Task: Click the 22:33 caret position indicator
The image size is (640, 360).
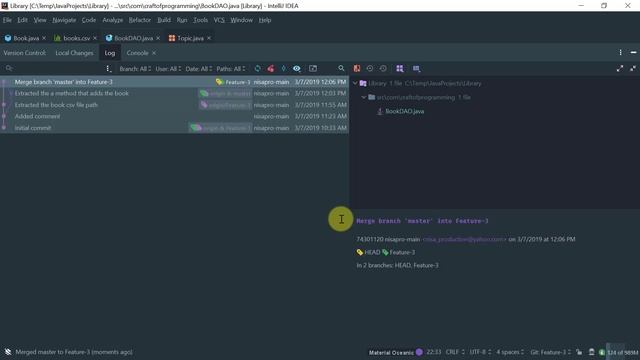Action: [434, 352]
